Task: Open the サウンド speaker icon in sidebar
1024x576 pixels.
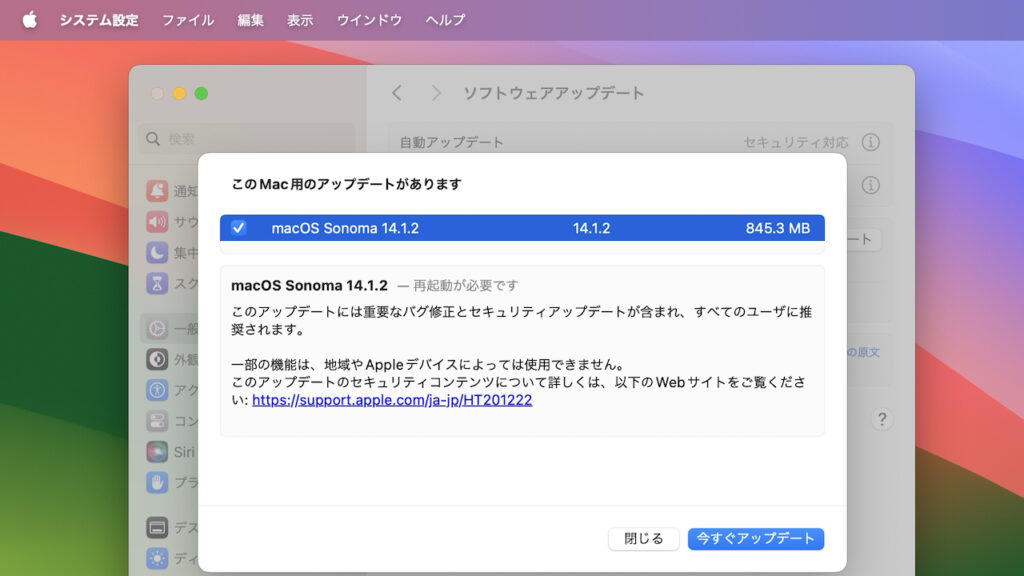Action: pyautogui.click(x=157, y=222)
